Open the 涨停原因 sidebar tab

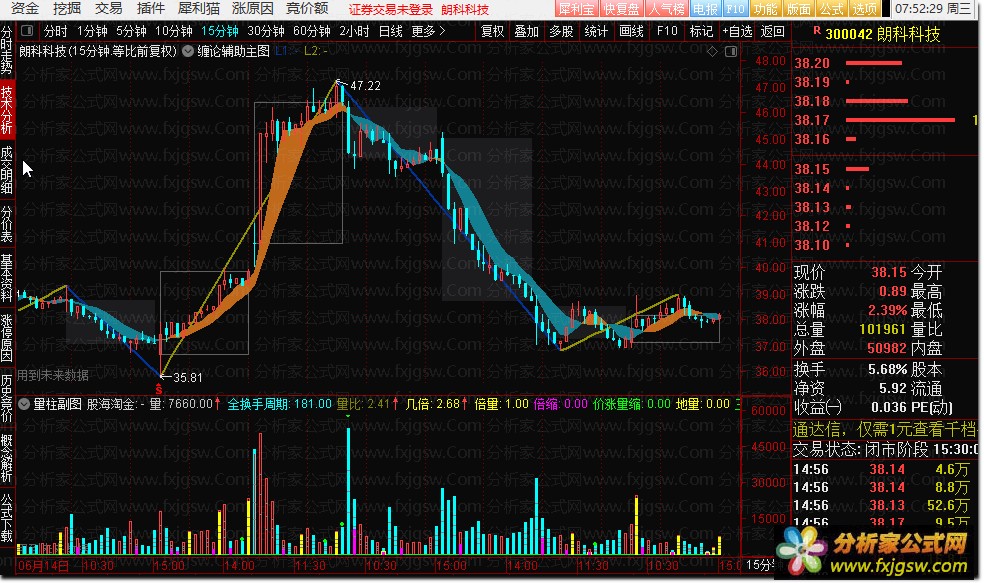pos(7,338)
